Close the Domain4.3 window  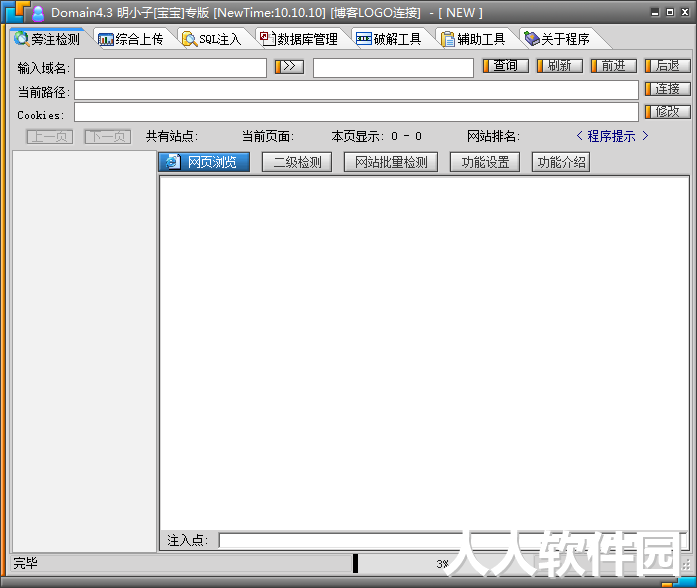point(685,12)
